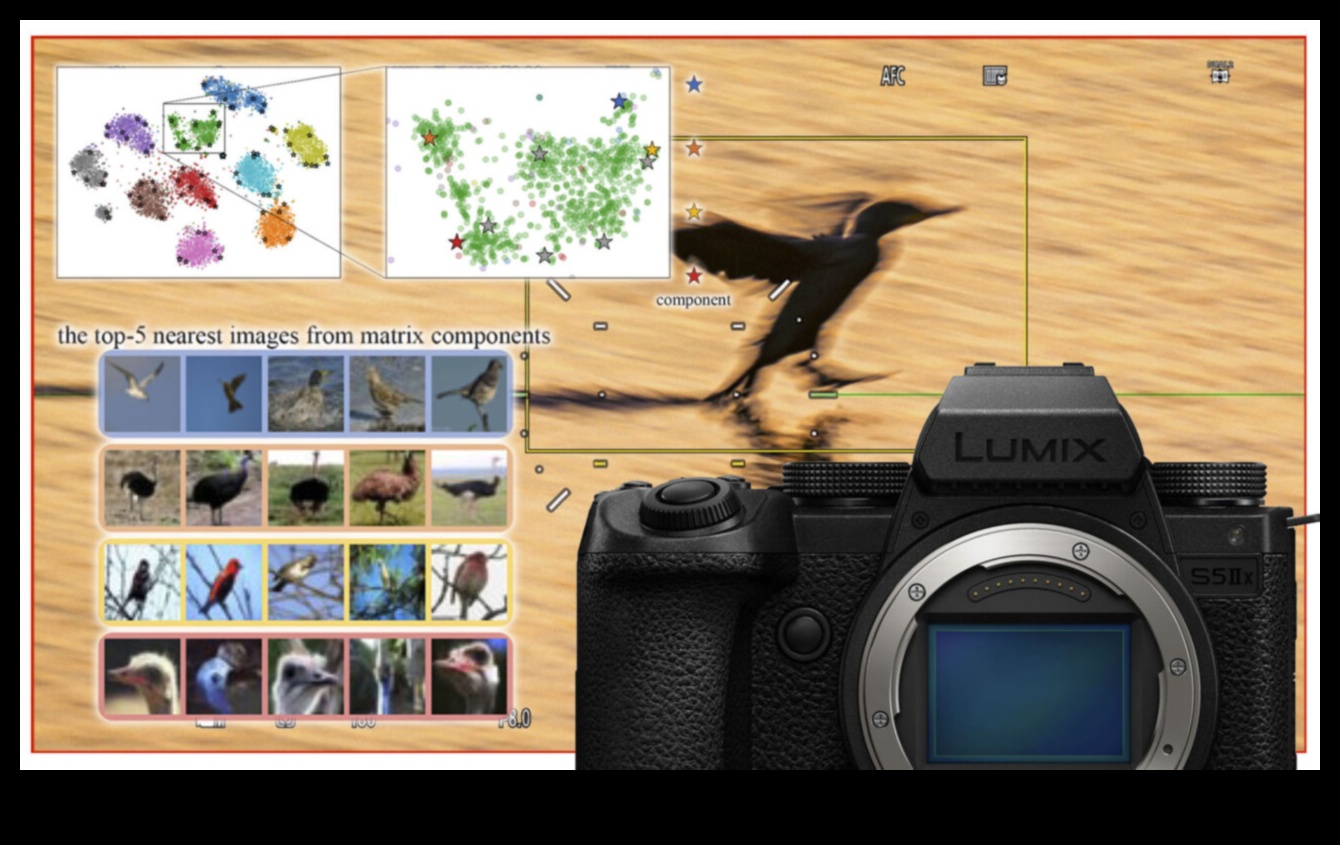Viewport: 1340px width, 845px height.
Task: Open the bird splashing in water thumbnail
Action: tap(306, 394)
